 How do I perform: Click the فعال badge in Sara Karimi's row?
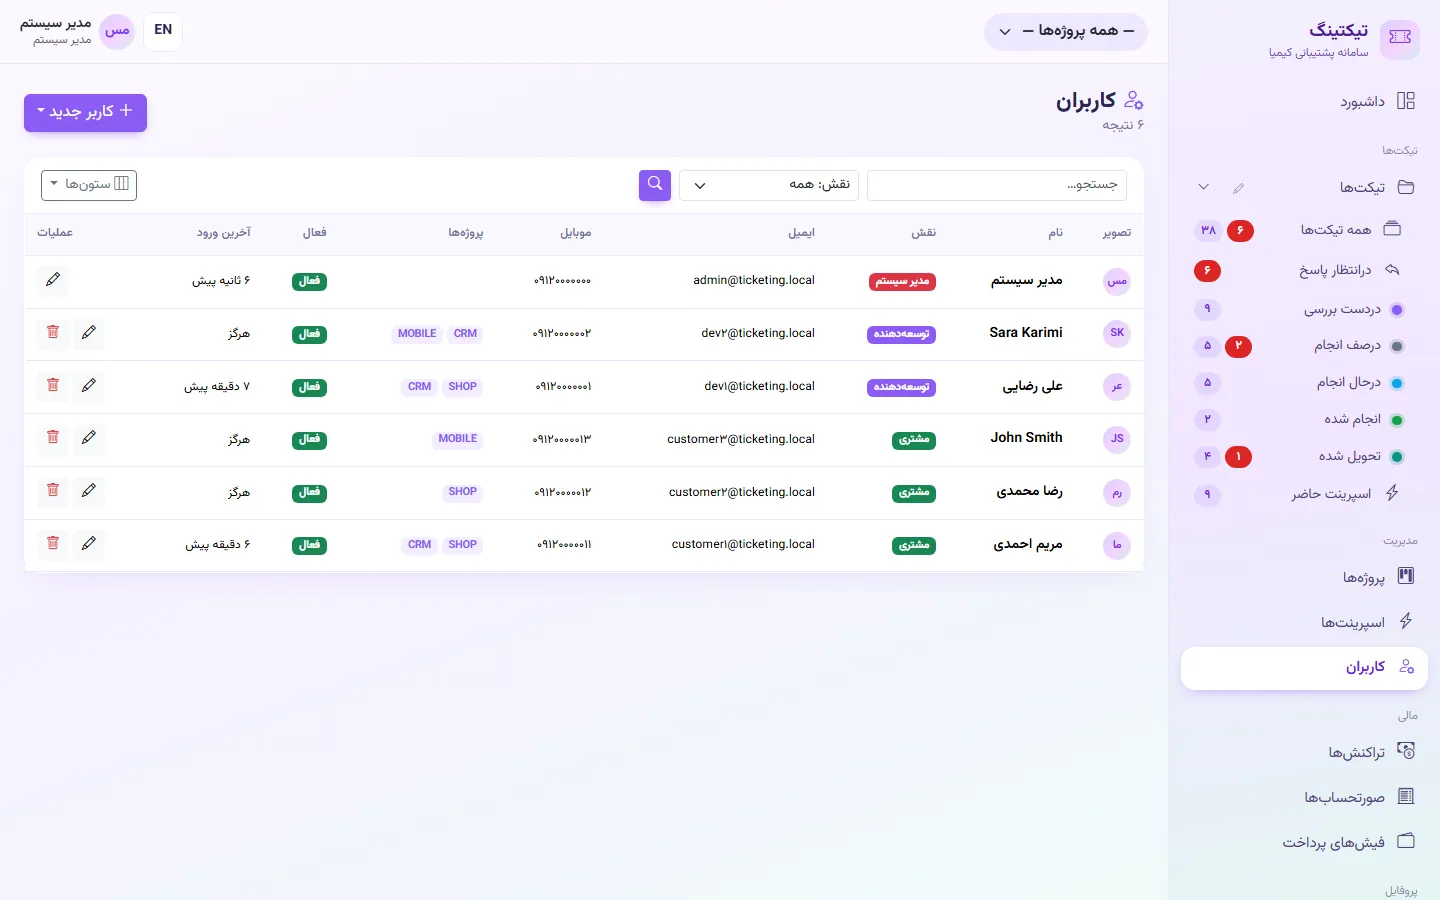tap(310, 334)
